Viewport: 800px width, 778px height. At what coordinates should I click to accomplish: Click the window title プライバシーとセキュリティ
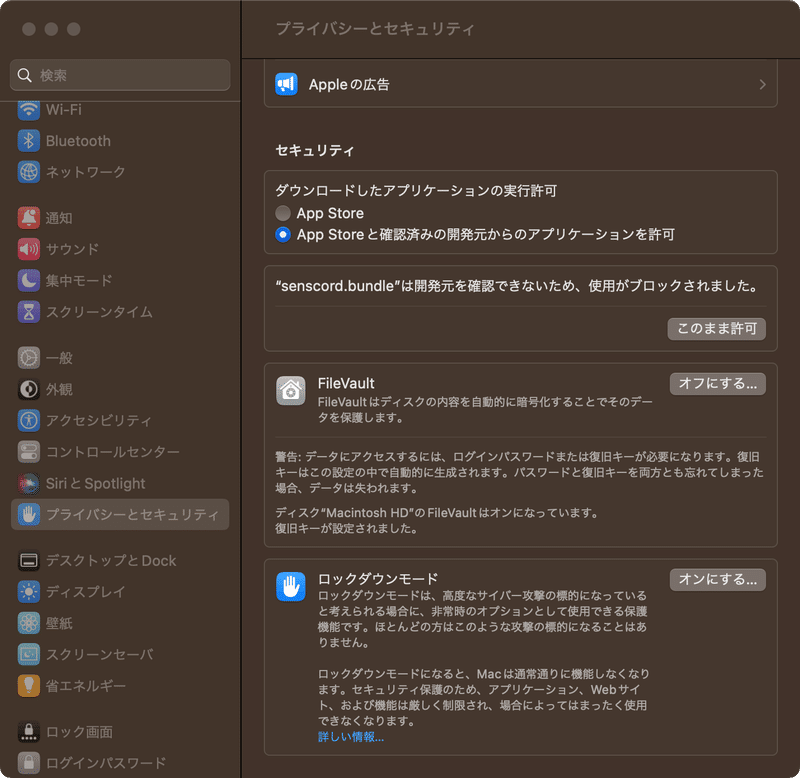click(x=375, y=29)
